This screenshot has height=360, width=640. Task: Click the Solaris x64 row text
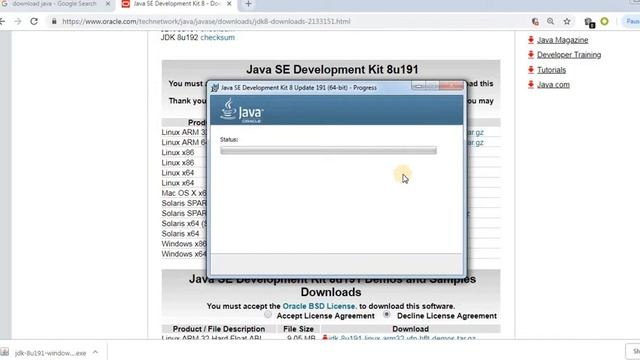tap(180, 233)
